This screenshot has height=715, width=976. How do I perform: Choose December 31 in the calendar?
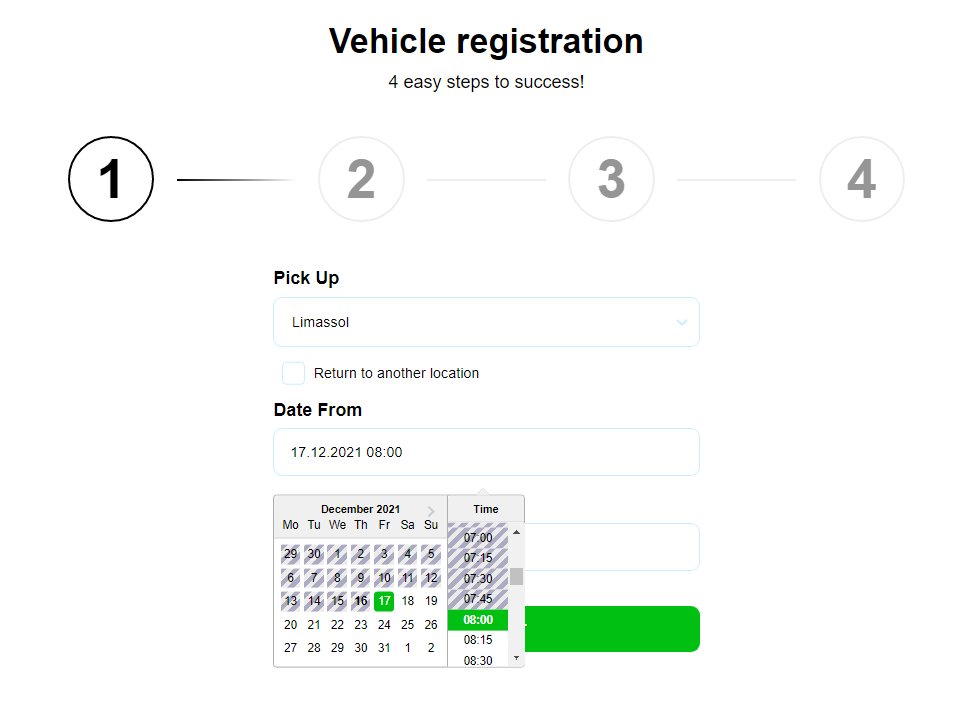[384, 647]
